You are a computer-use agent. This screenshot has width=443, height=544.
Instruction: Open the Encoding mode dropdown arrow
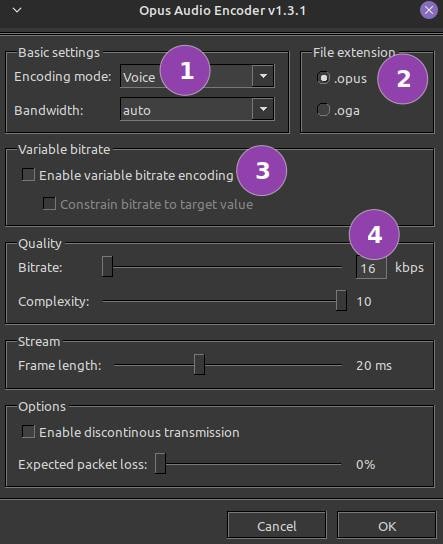pos(263,76)
